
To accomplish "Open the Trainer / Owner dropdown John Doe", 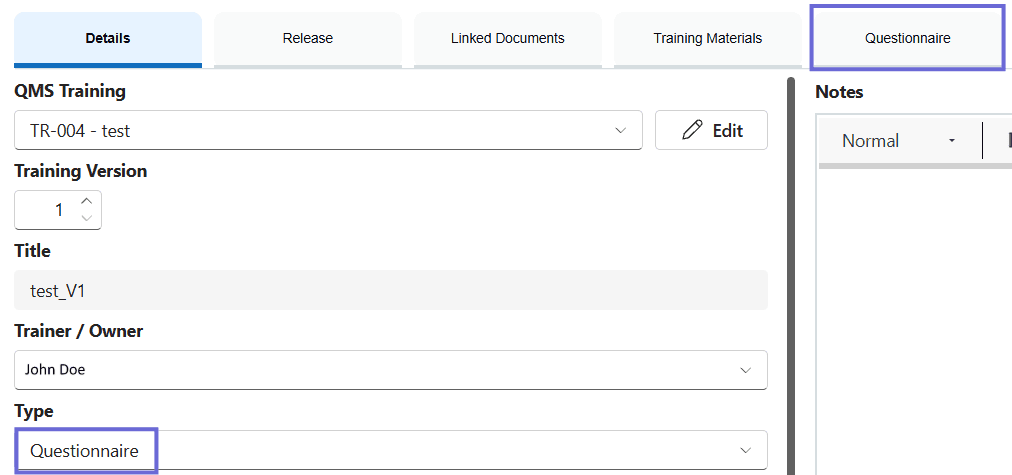I will coord(391,370).
